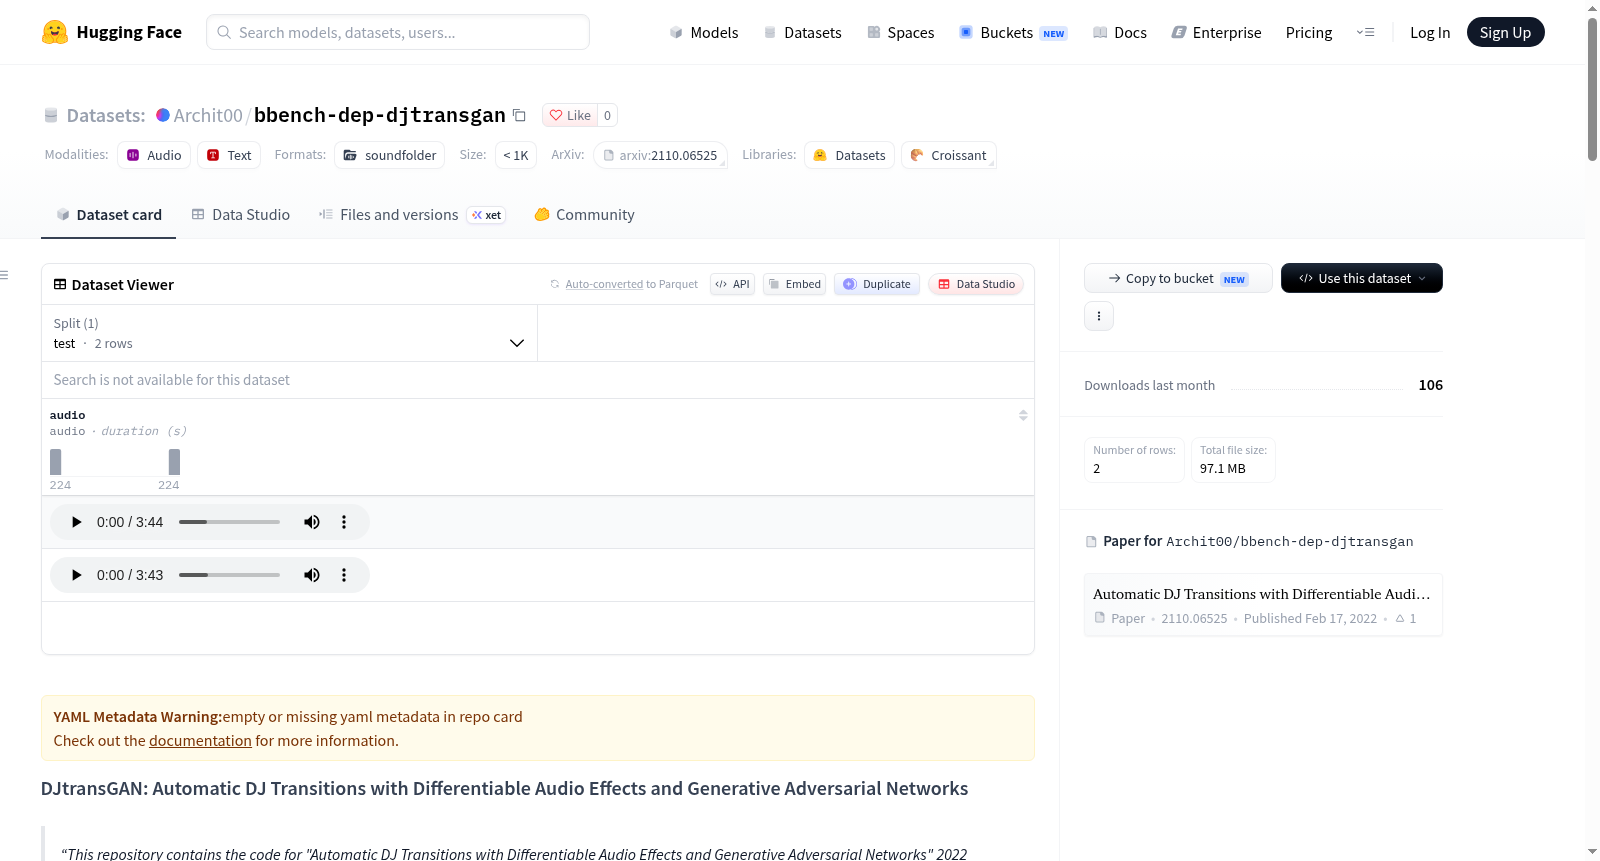Click the Log In link

pos(1430,32)
